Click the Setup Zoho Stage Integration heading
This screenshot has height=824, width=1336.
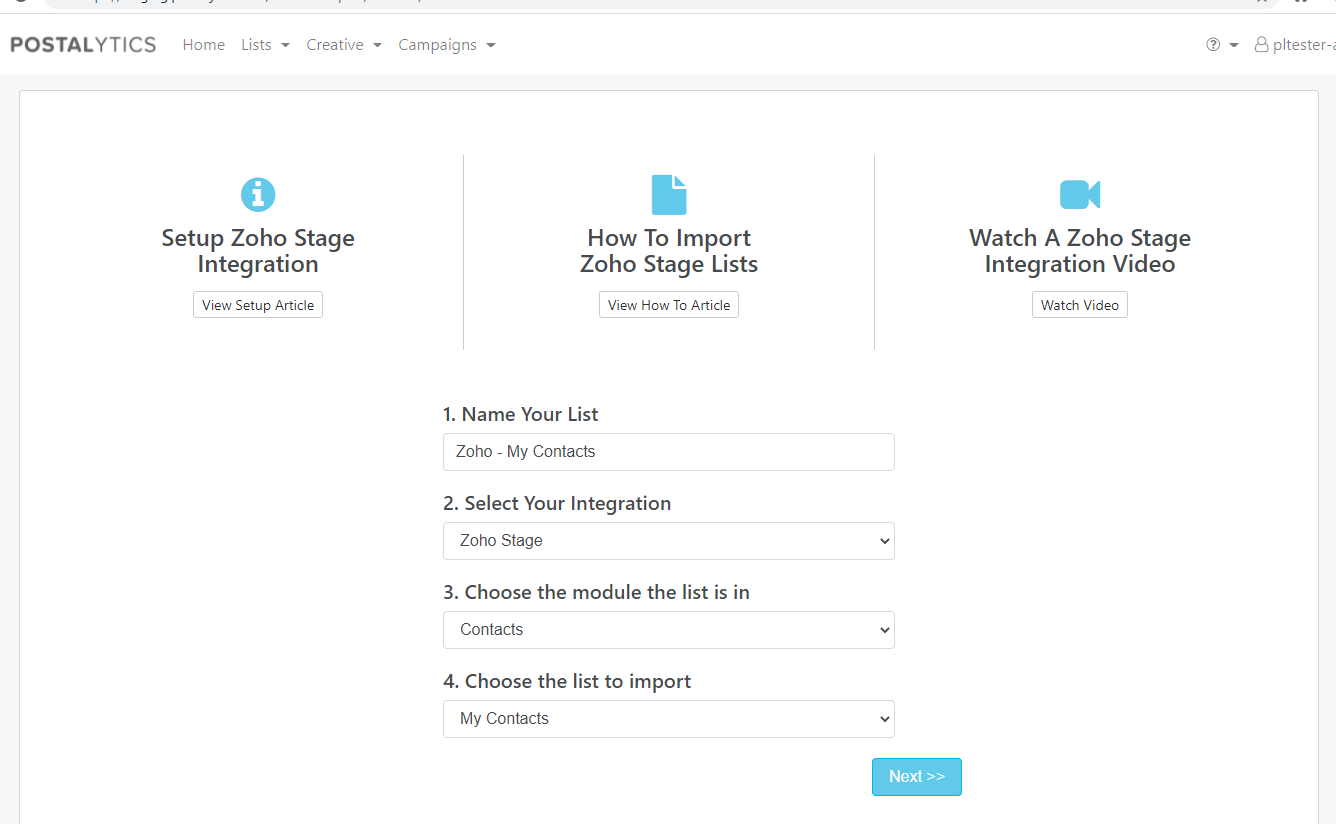(258, 251)
